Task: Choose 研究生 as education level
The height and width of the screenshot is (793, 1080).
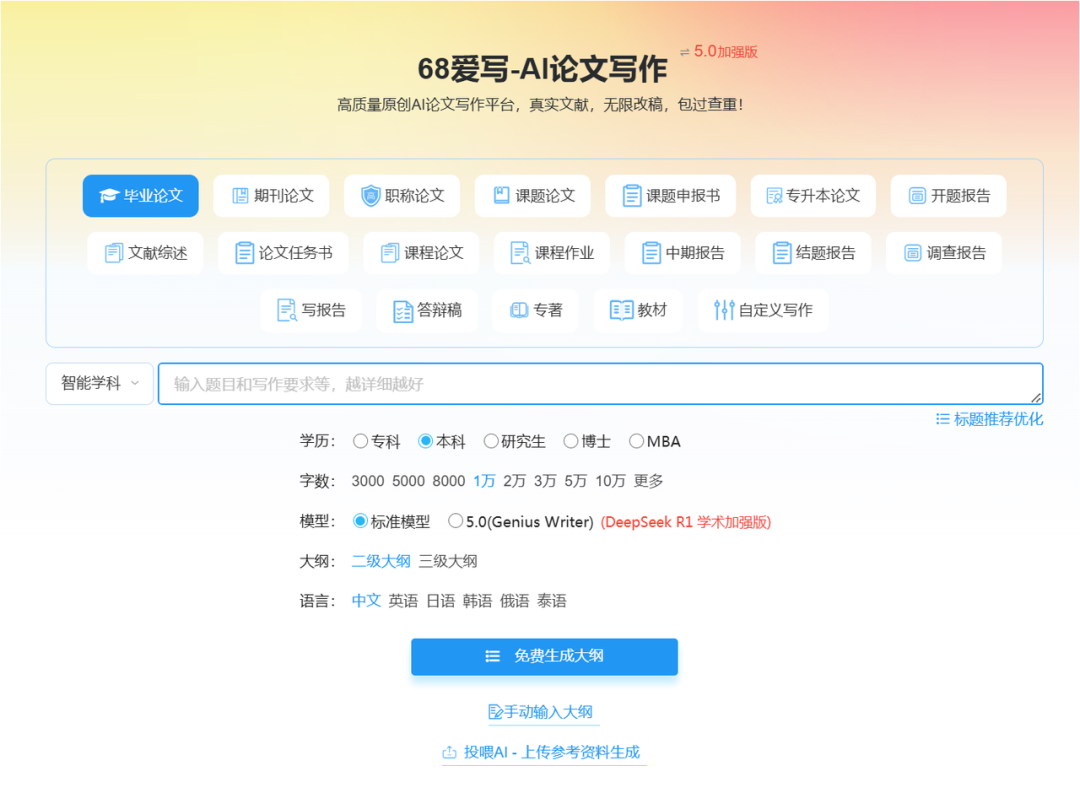Action: pos(490,441)
